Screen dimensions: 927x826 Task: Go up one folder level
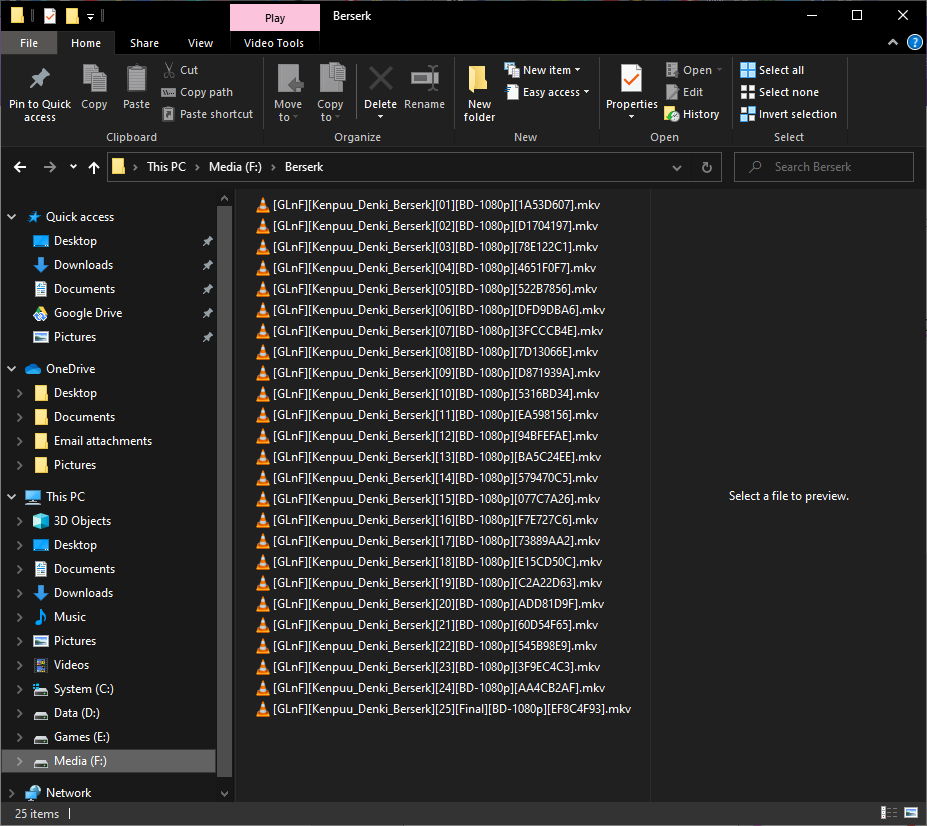(93, 167)
